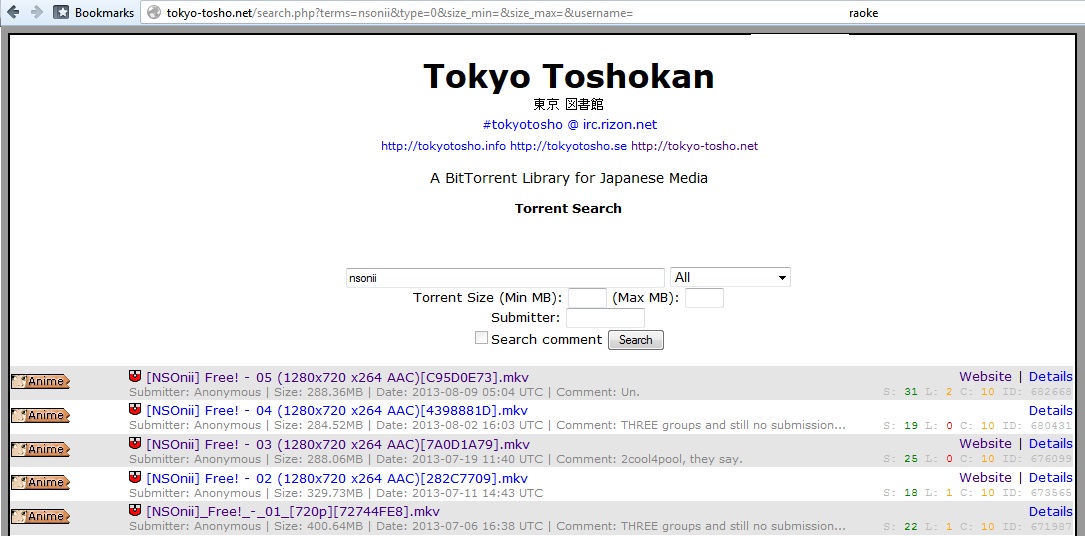Open #tokyotosho @ irc.rizon.net link

[x=569, y=124]
